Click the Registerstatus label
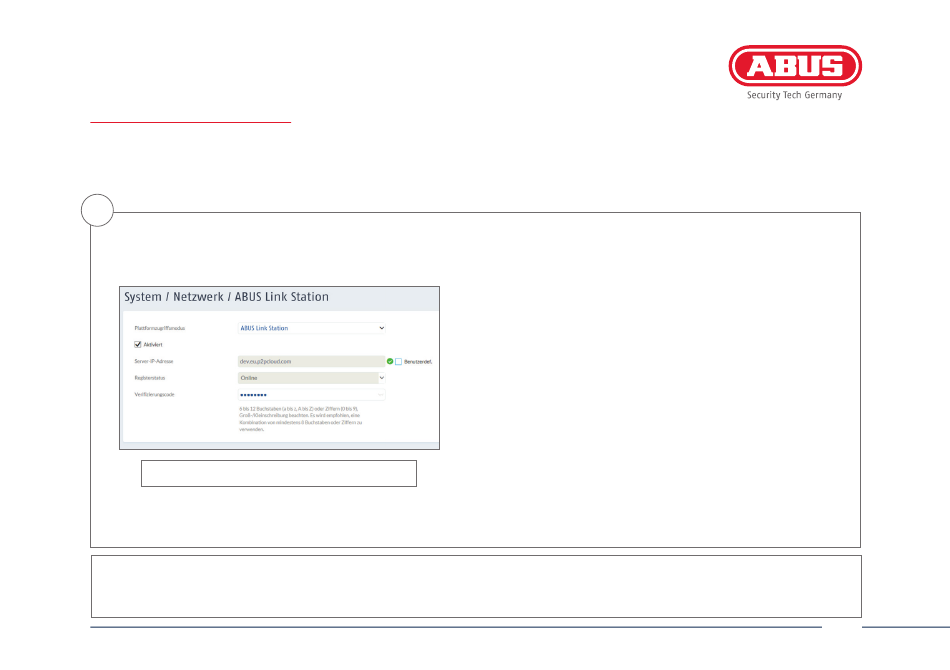 pos(150,378)
